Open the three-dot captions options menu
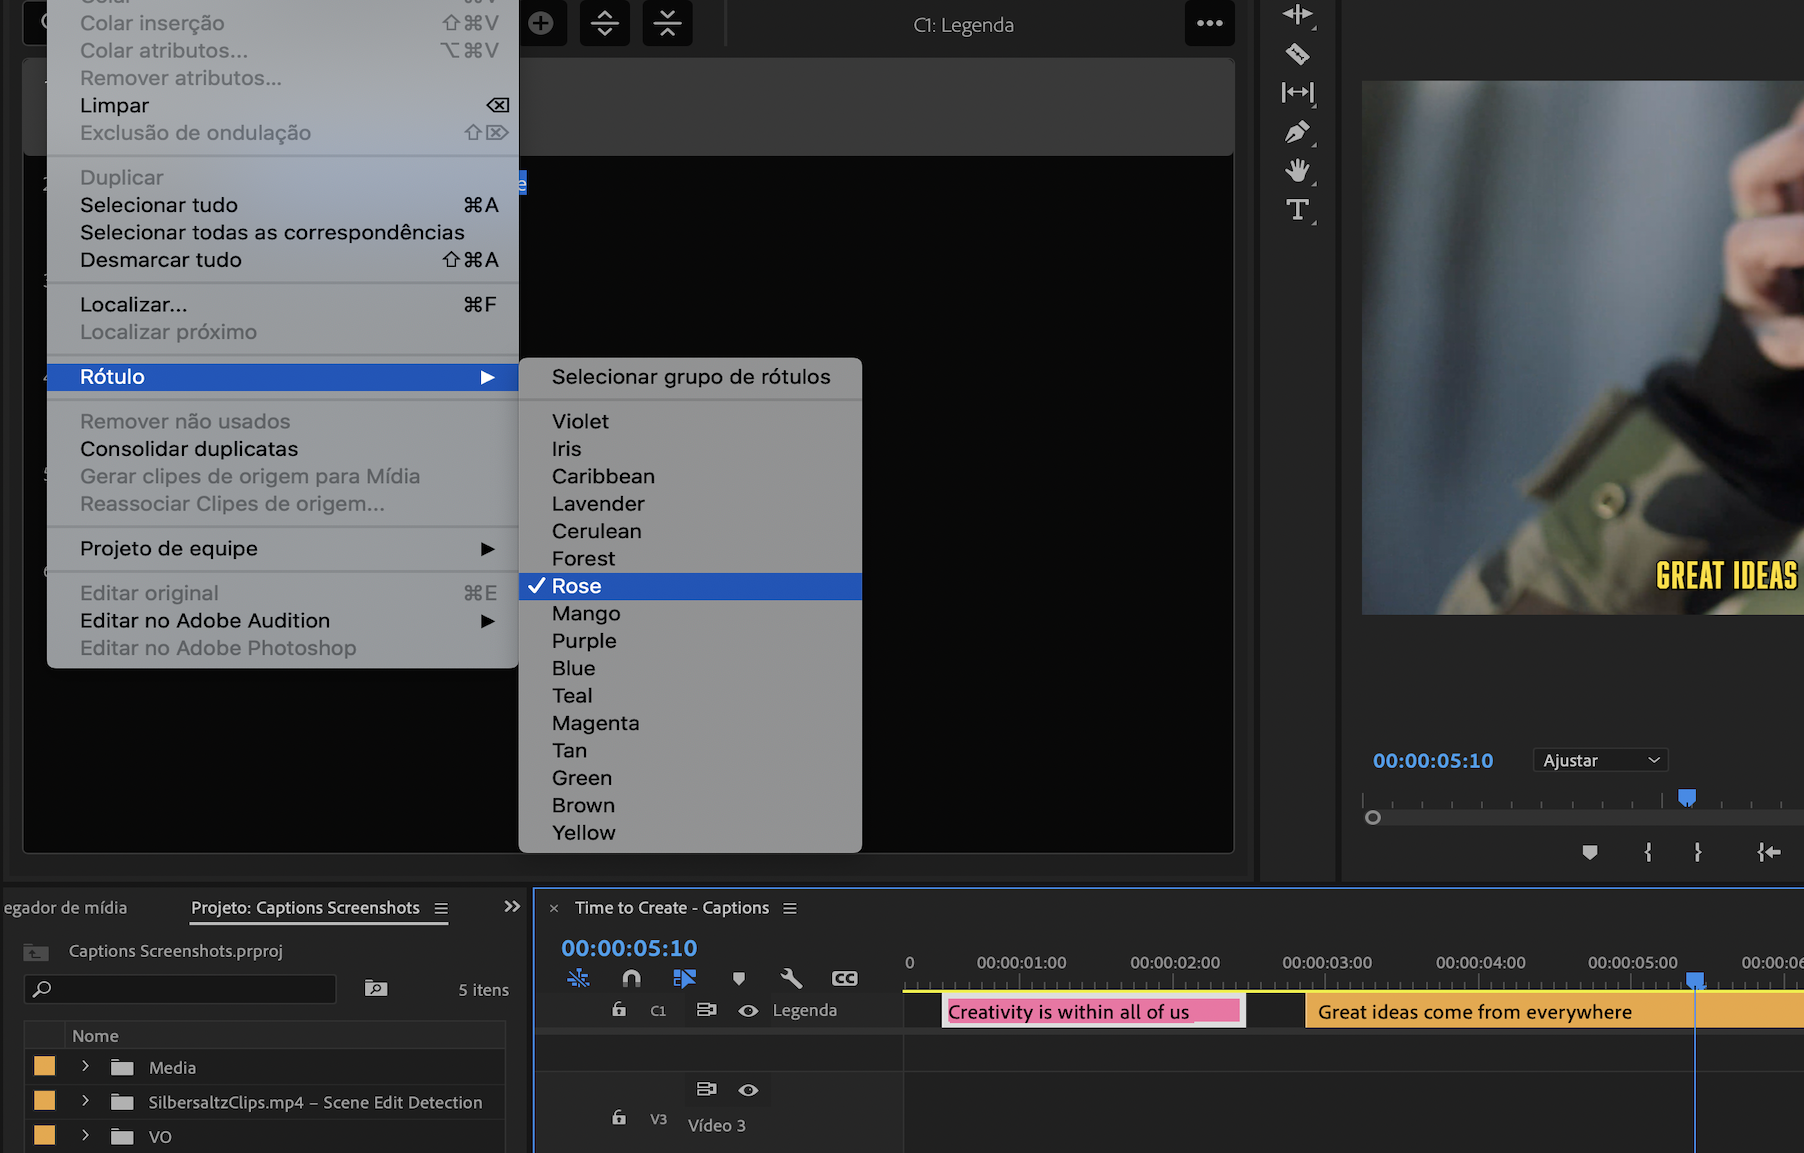Viewport: 1804px width, 1153px height. click(1210, 23)
